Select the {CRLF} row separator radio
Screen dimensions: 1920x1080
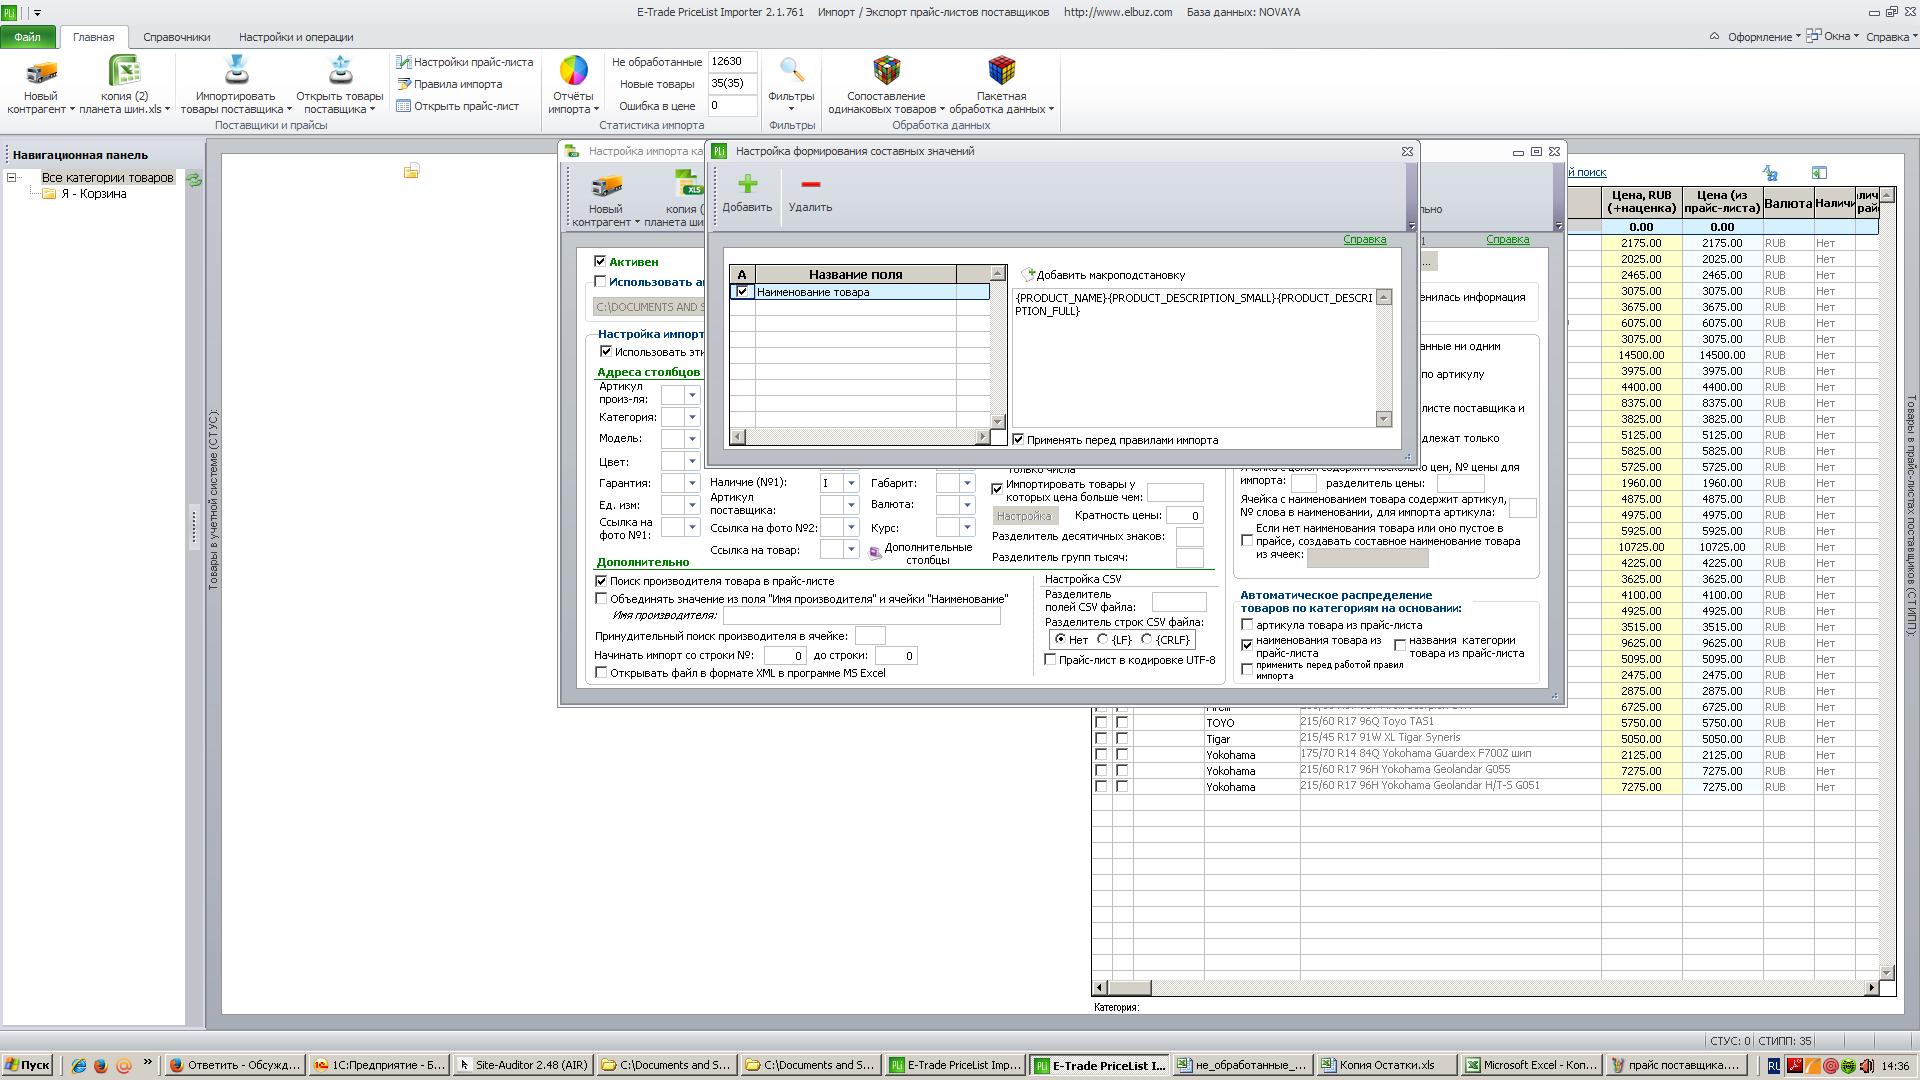tap(1147, 640)
